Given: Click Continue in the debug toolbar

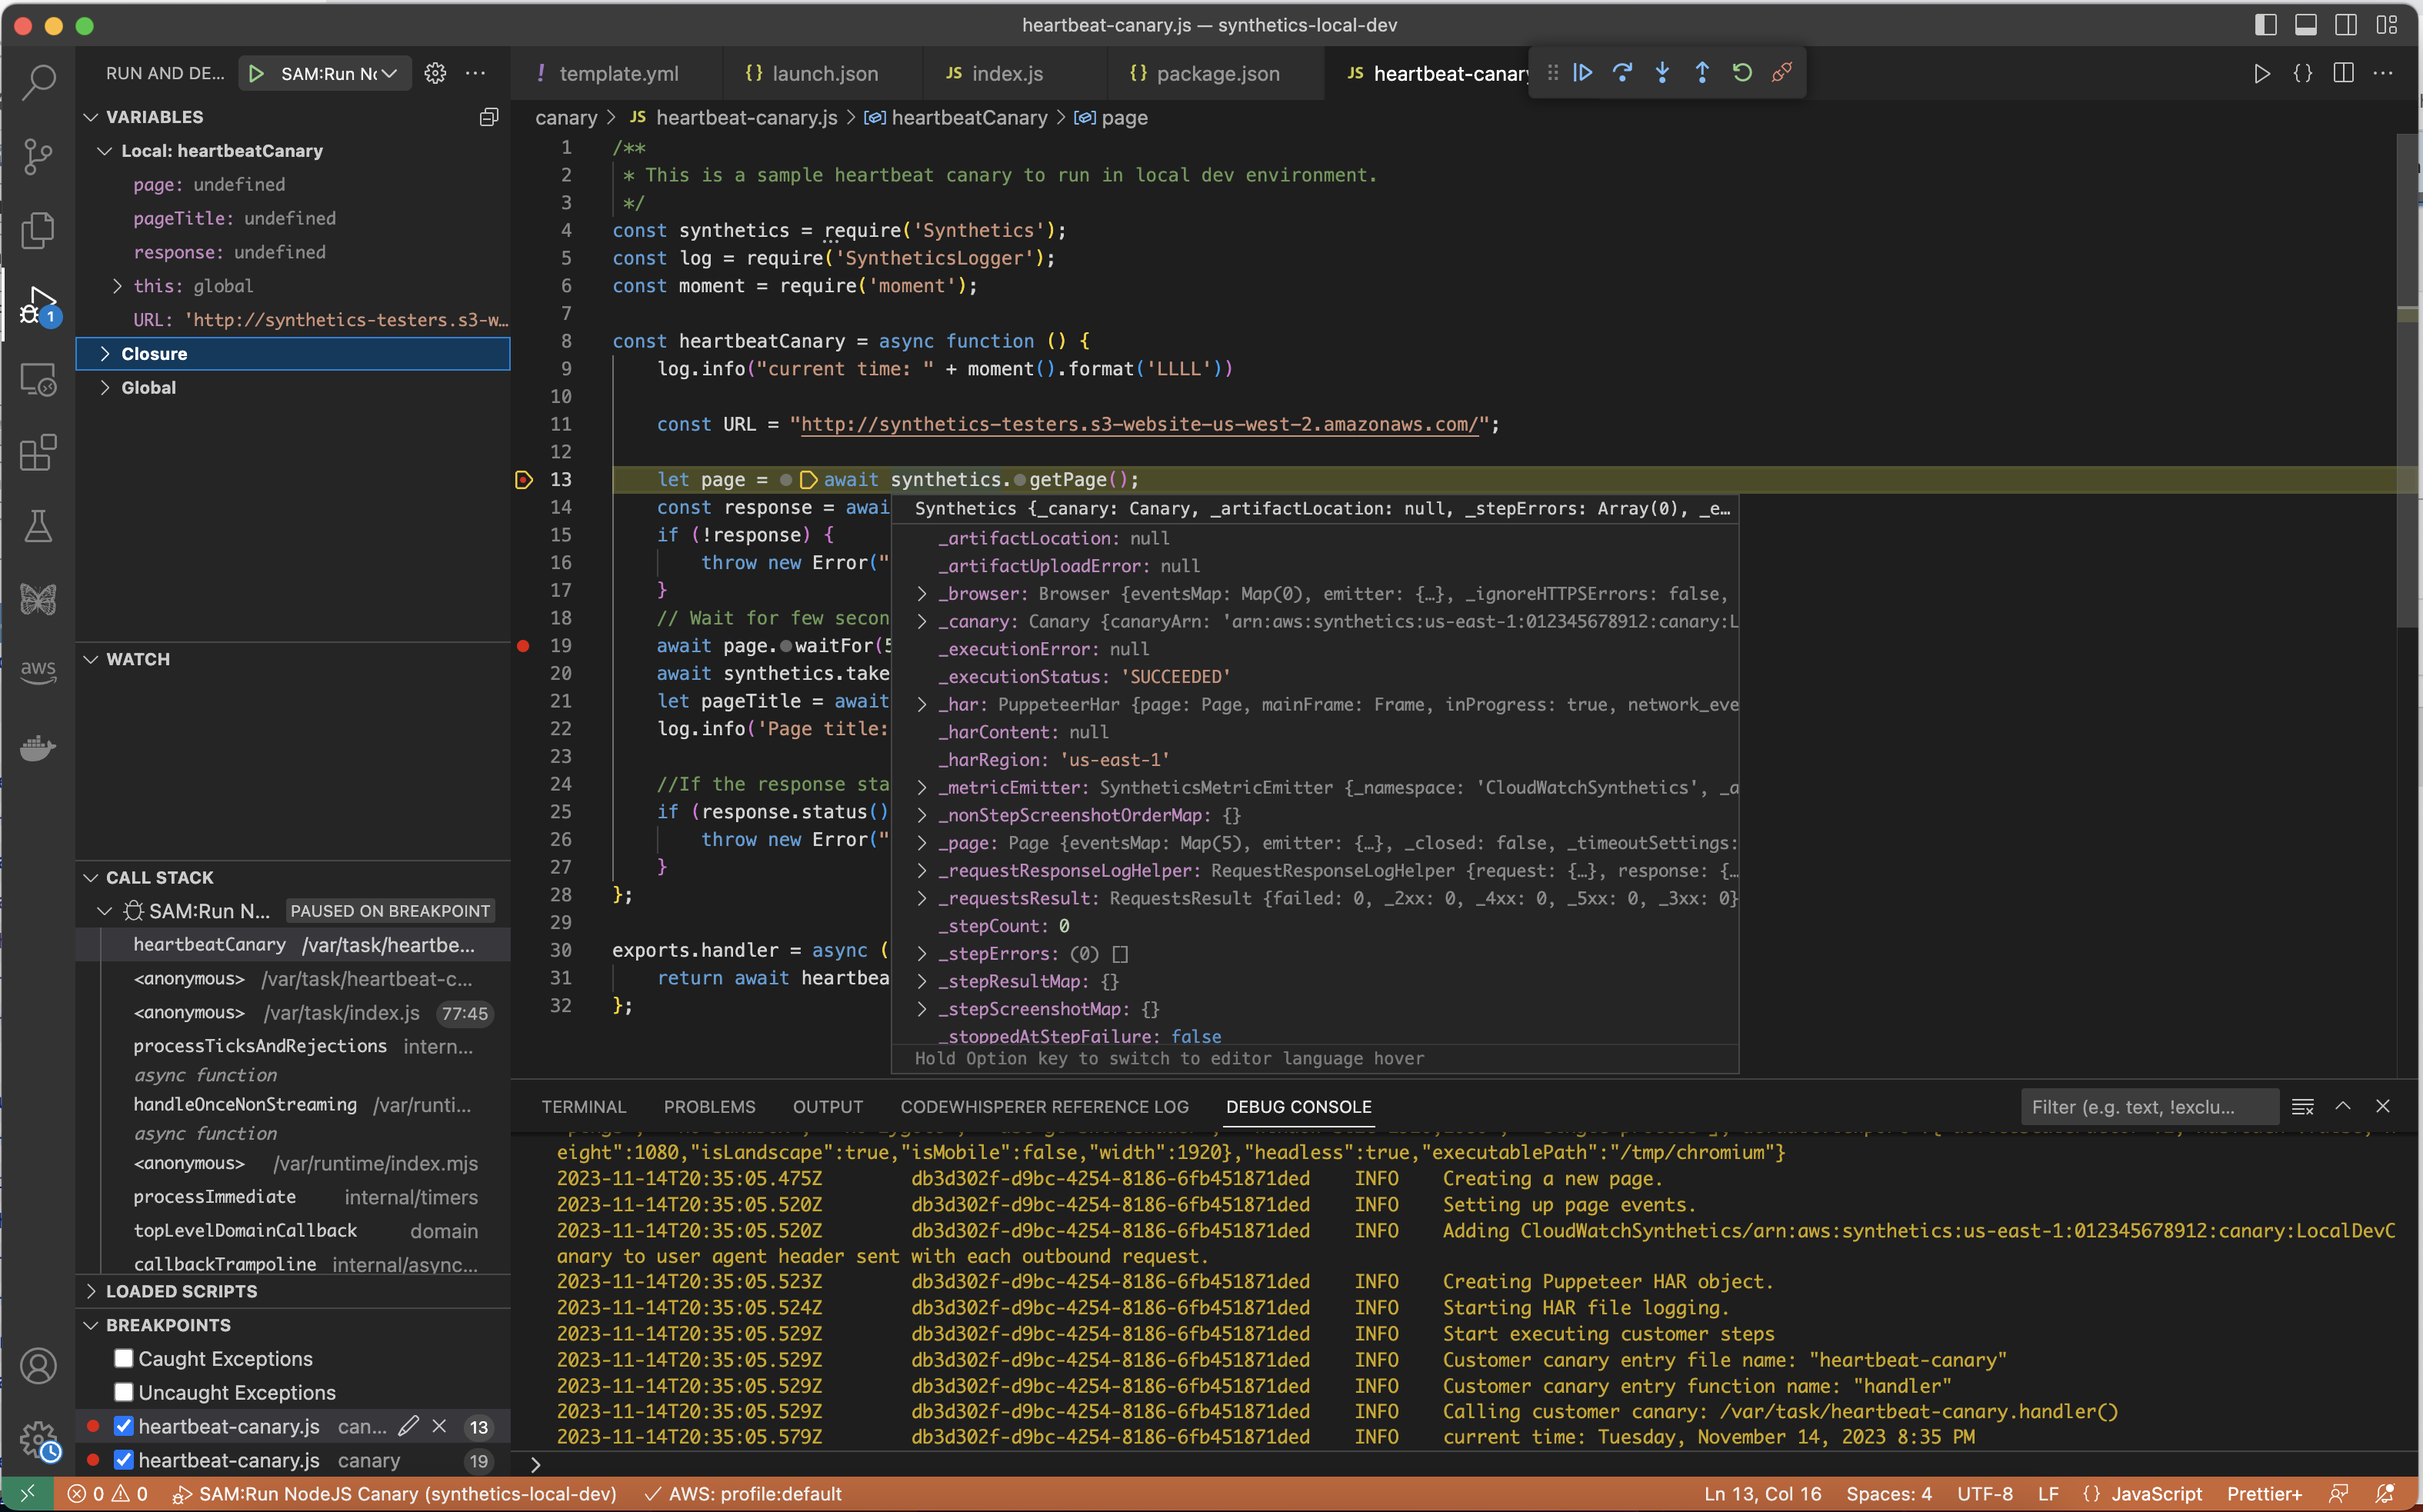Looking at the screenshot, I should pyautogui.click(x=1583, y=72).
